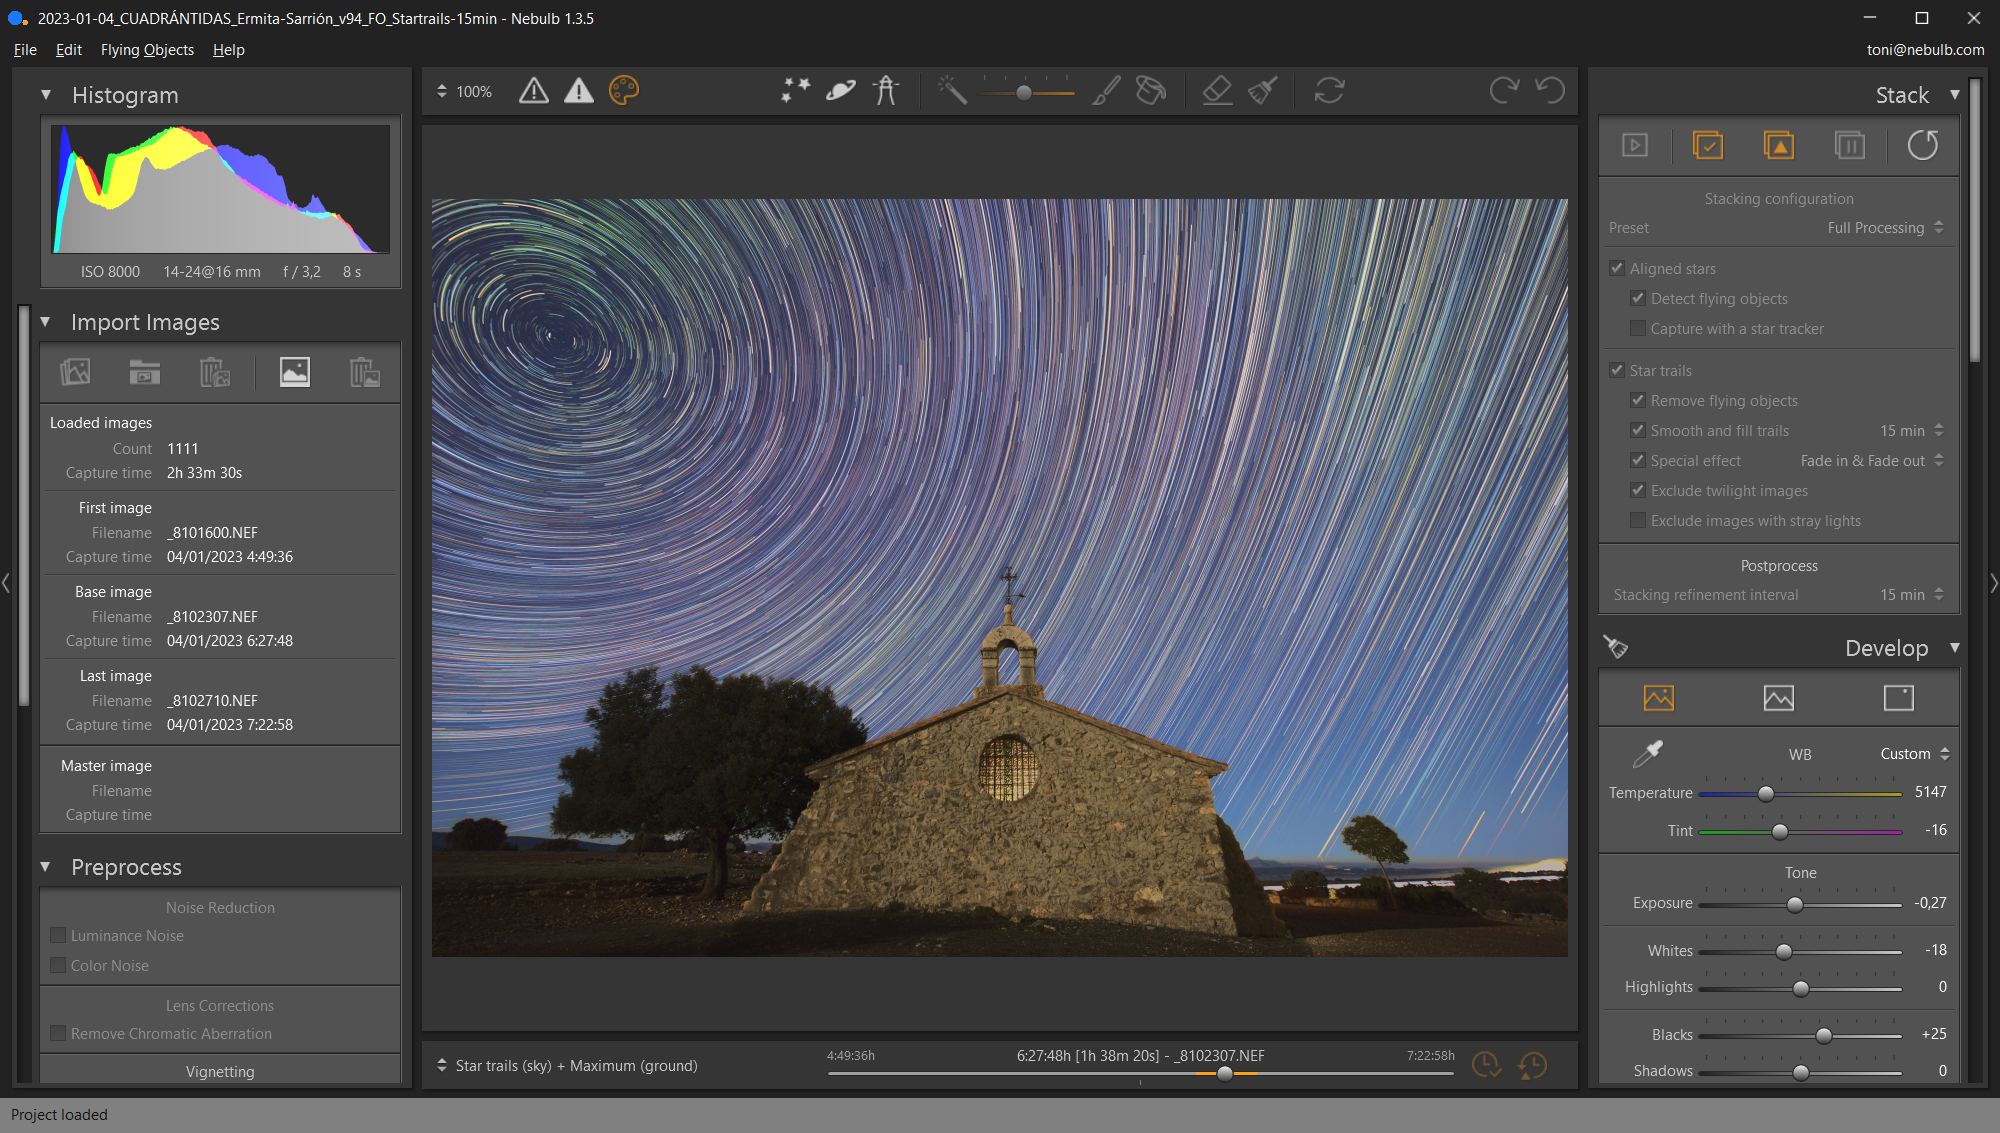Click the develop brush icon beside Develop
This screenshot has height=1133, width=2000.
pyautogui.click(x=1616, y=647)
